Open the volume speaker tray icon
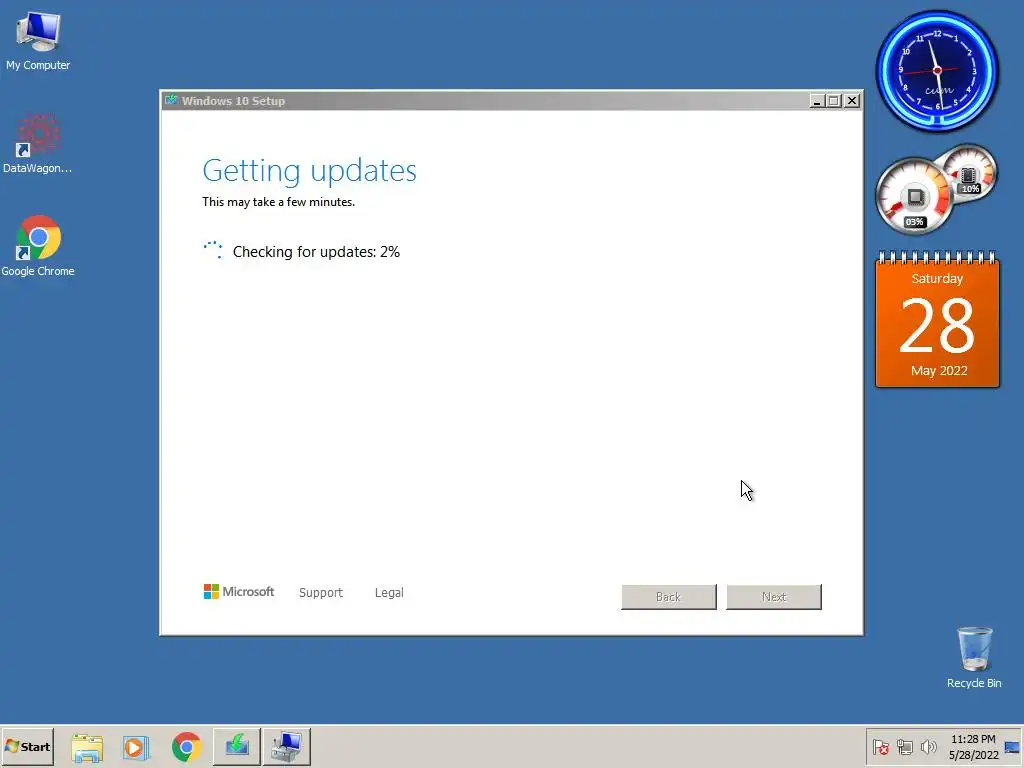The width and height of the screenshot is (1024, 768). (x=928, y=747)
